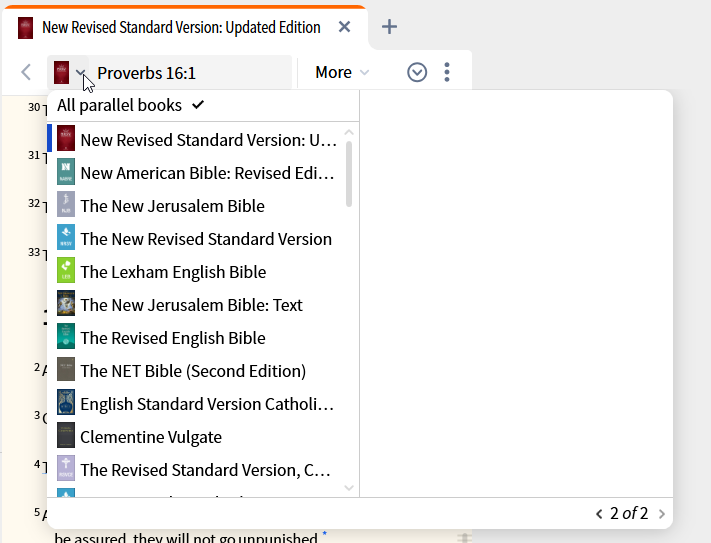711x543 pixels.
Task: Click the list scroll-up arrow
Action: coord(349,132)
